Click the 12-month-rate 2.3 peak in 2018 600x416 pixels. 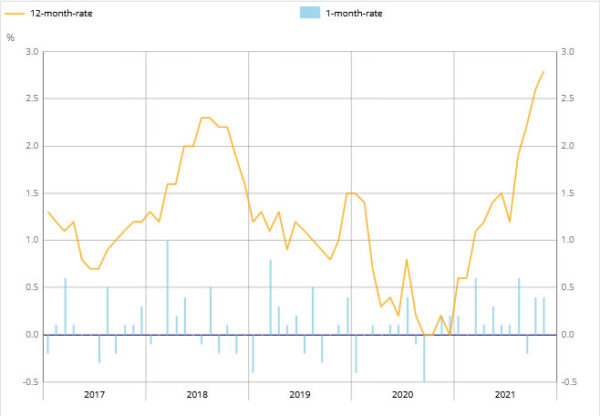pos(206,117)
